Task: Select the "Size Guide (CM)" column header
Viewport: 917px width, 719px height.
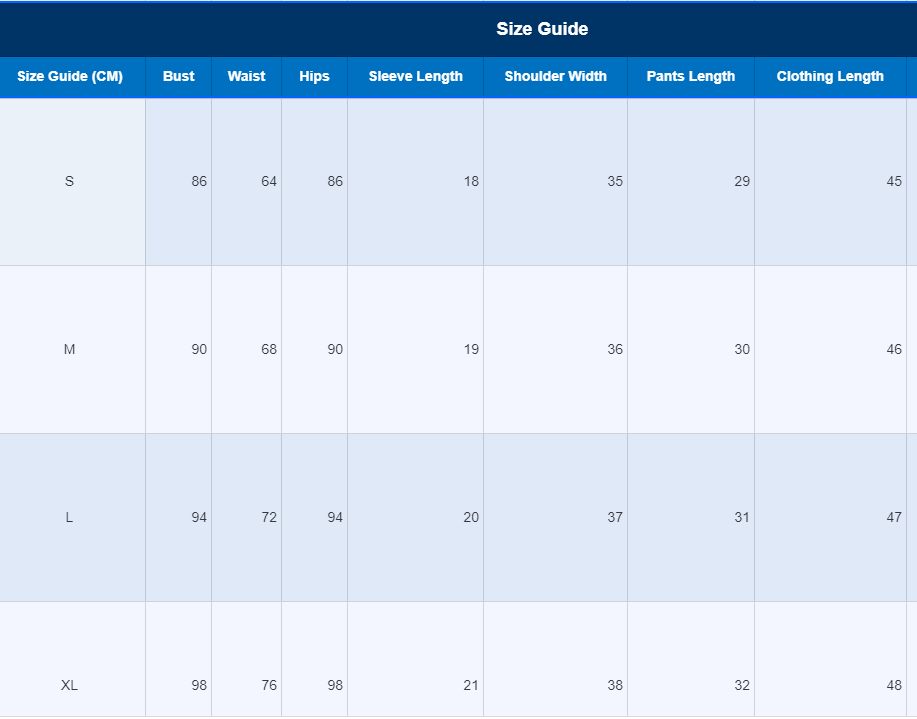Action: [70, 77]
